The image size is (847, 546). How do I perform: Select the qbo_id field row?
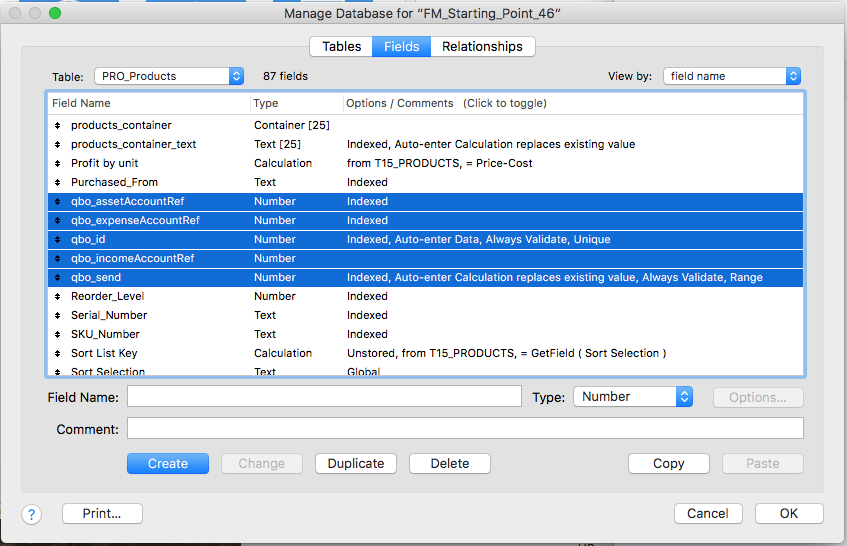pos(425,239)
